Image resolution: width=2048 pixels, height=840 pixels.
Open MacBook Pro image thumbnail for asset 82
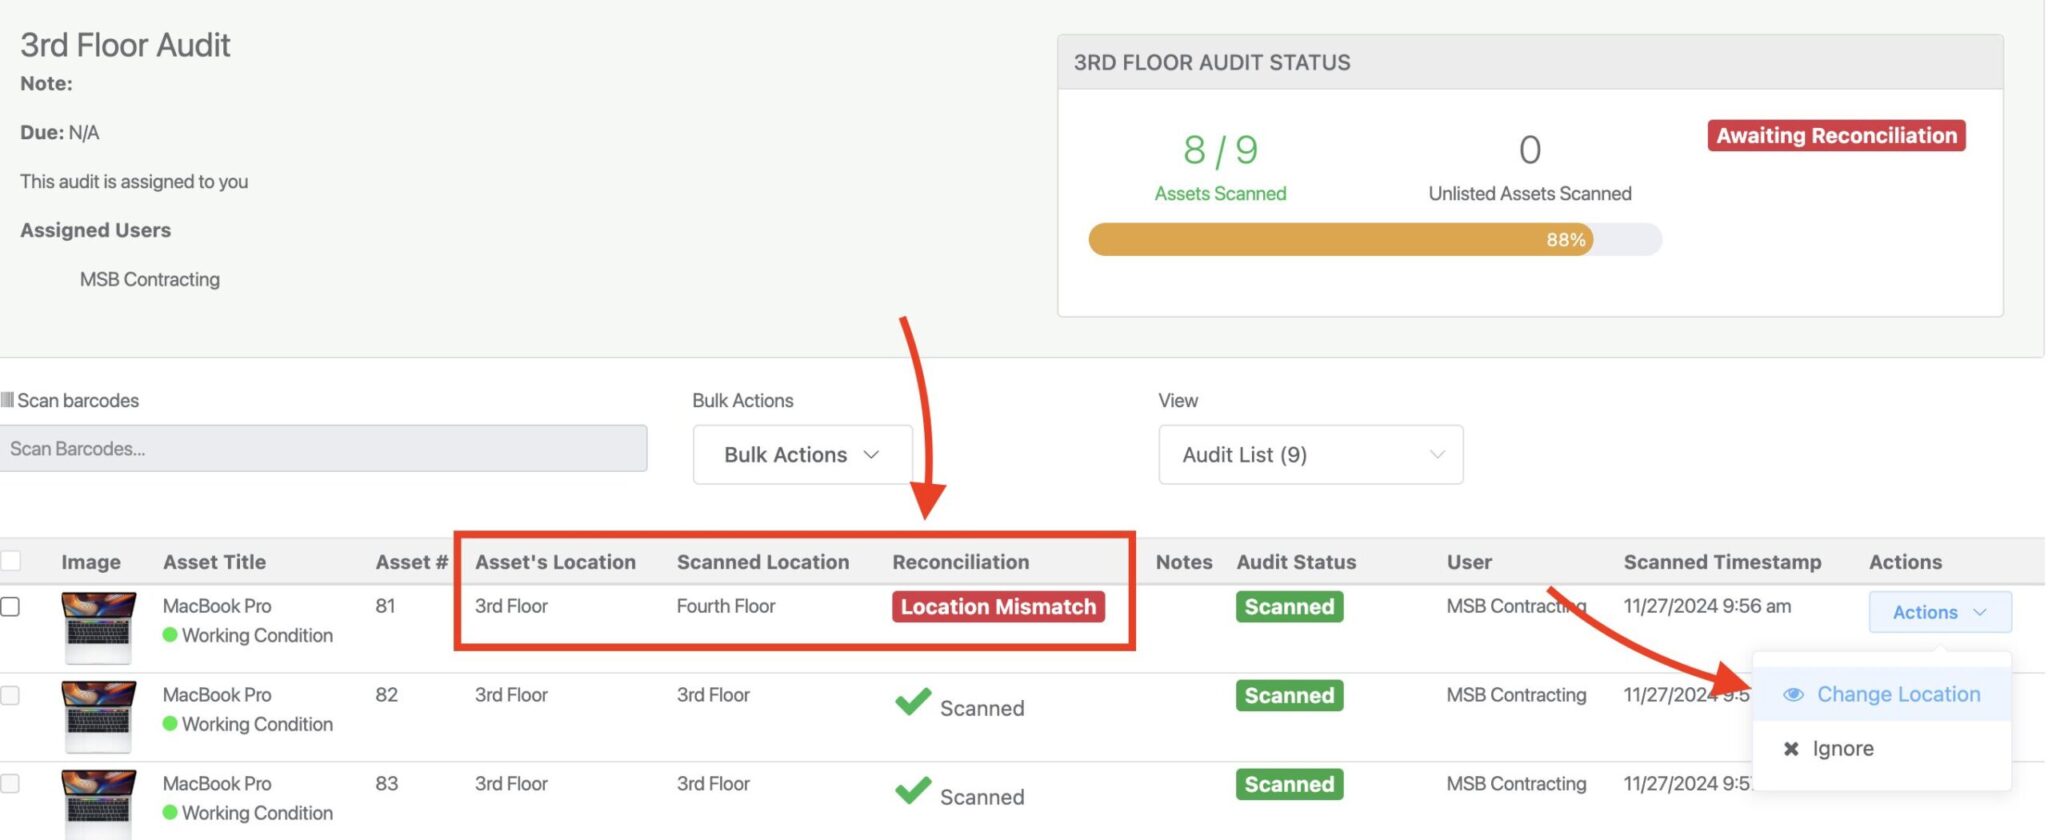click(x=98, y=716)
